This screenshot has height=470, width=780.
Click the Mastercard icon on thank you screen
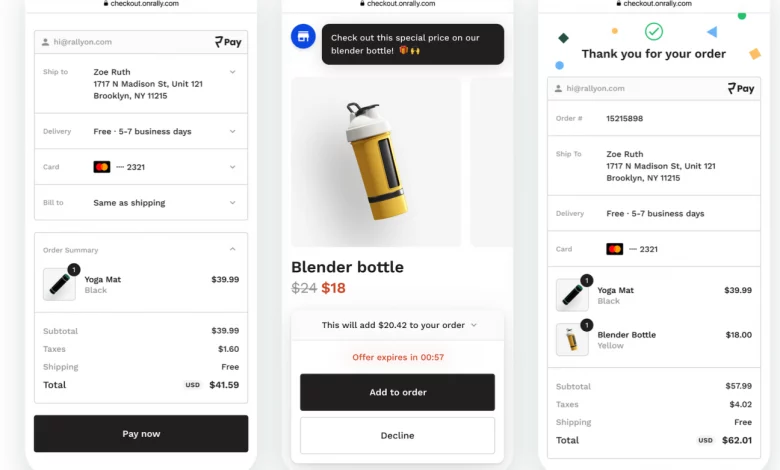(x=614, y=249)
